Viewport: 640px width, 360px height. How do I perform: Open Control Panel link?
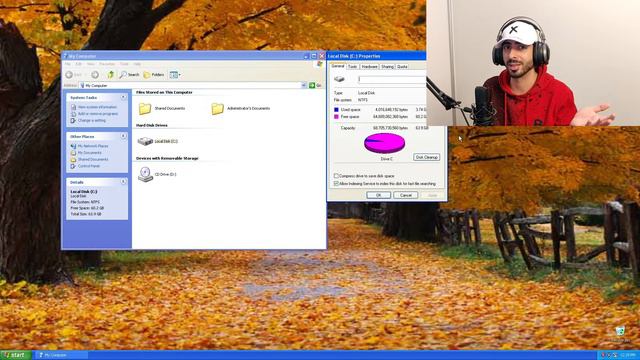pos(89,166)
